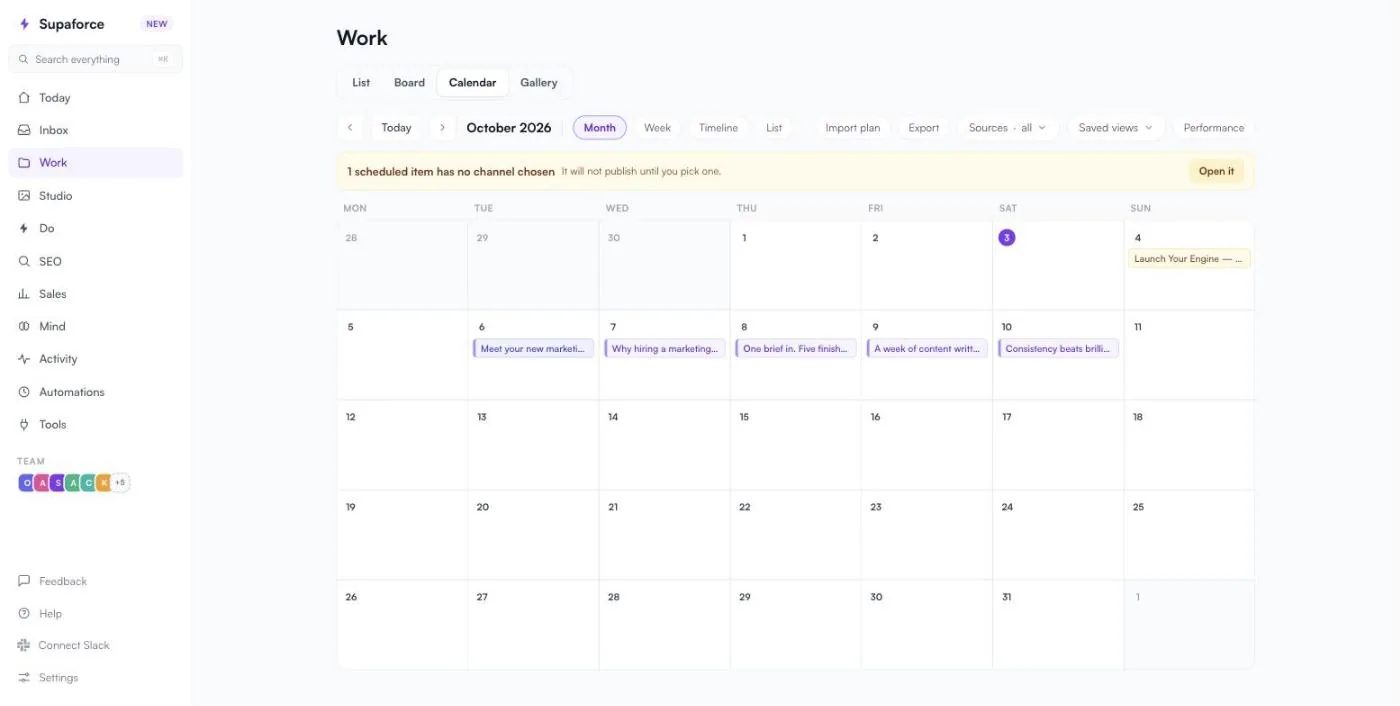Image resolution: width=1400 pixels, height=706 pixels.
Task: Click the search magnifier icon in sidebar
Action: [24, 59]
